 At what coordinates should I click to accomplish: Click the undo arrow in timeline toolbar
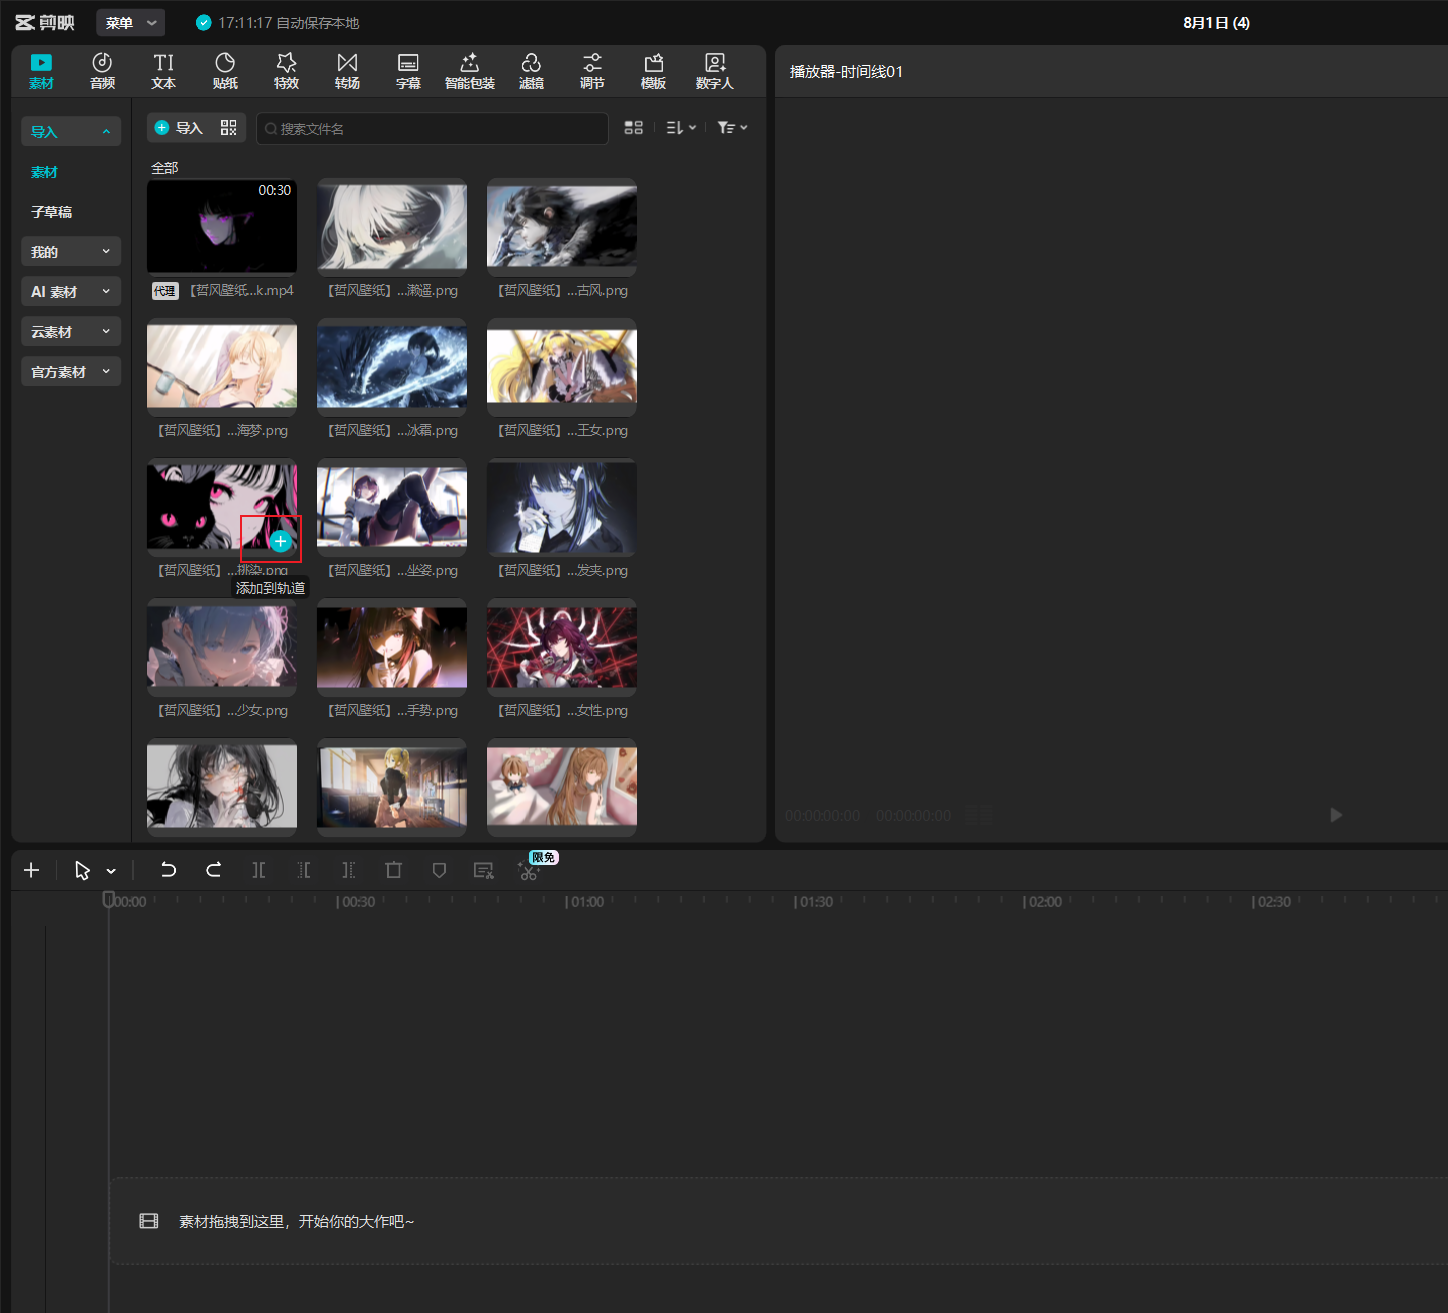(168, 870)
